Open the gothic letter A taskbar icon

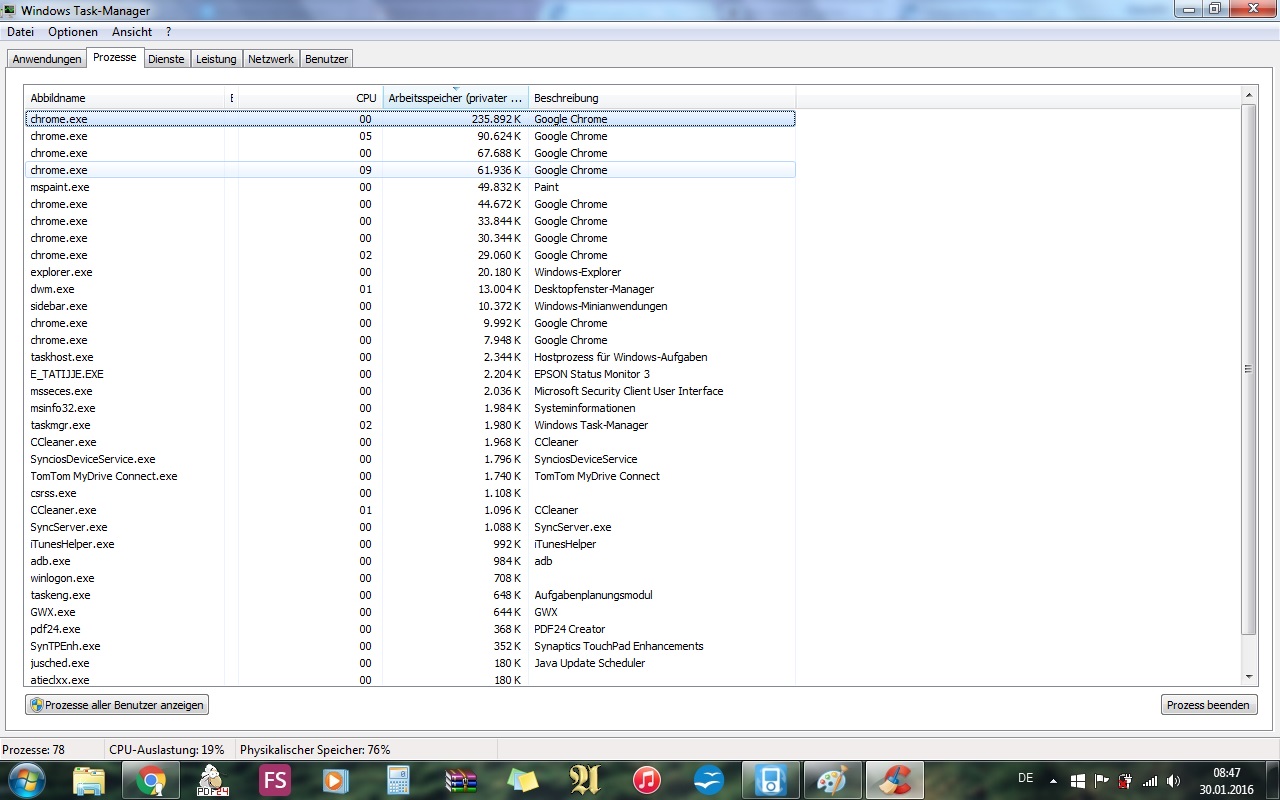tap(584, 780)
